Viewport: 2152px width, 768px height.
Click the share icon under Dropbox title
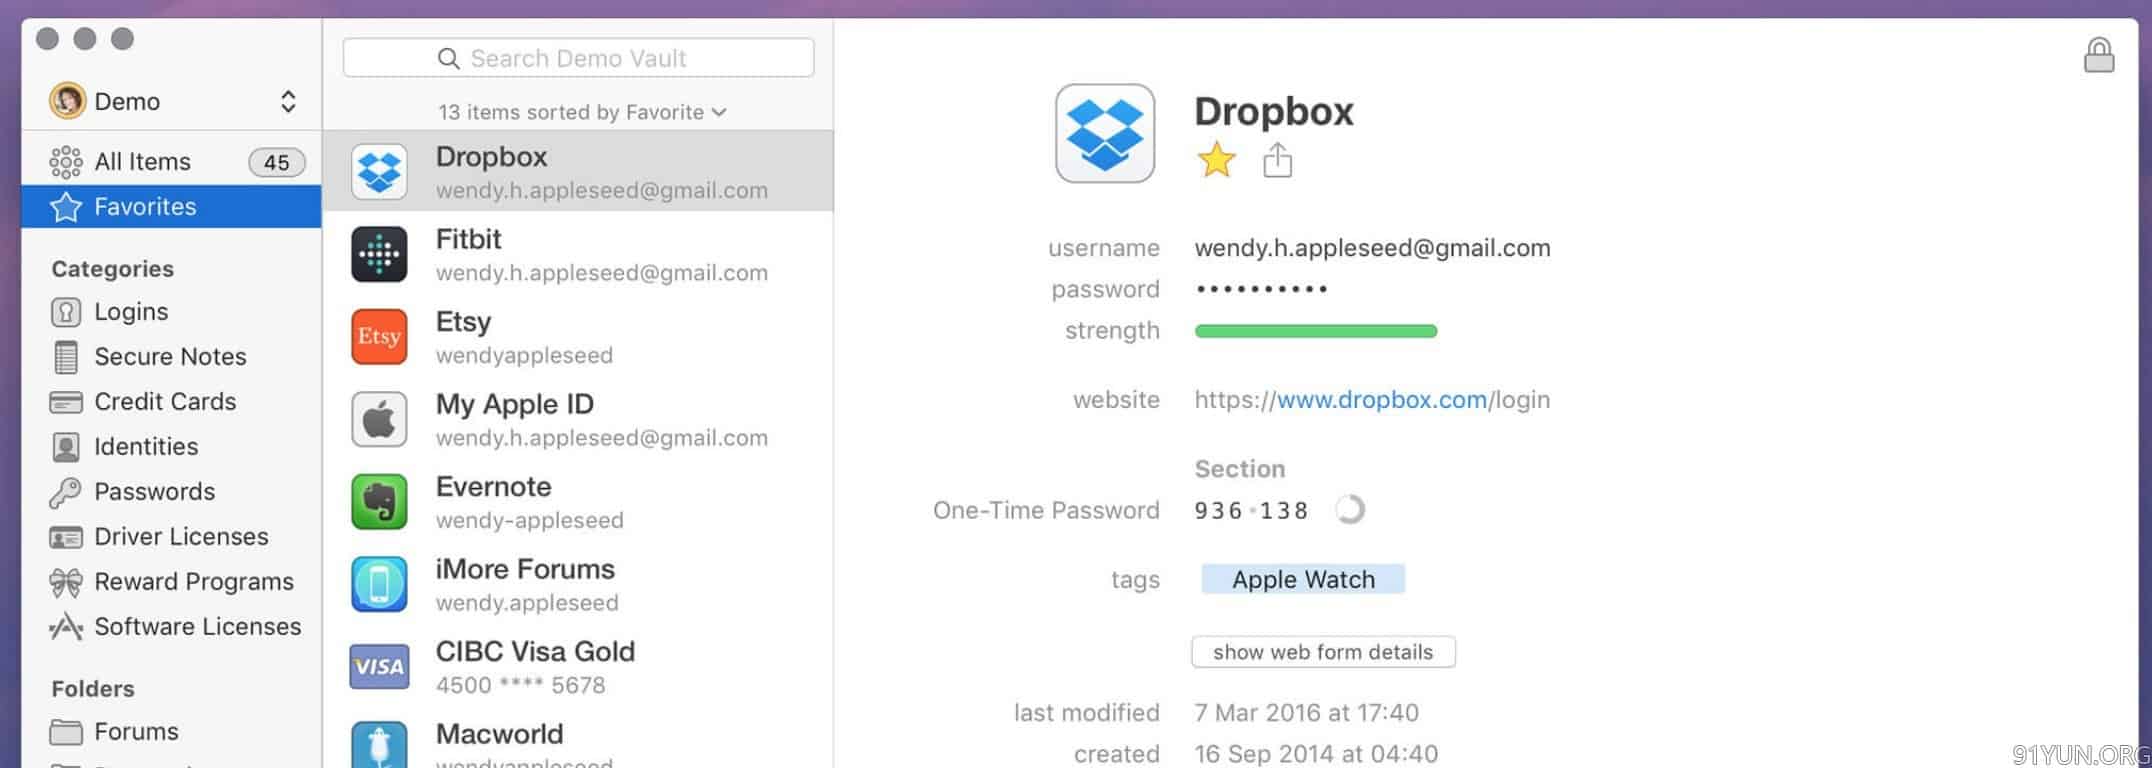(x=1277, y=160)
